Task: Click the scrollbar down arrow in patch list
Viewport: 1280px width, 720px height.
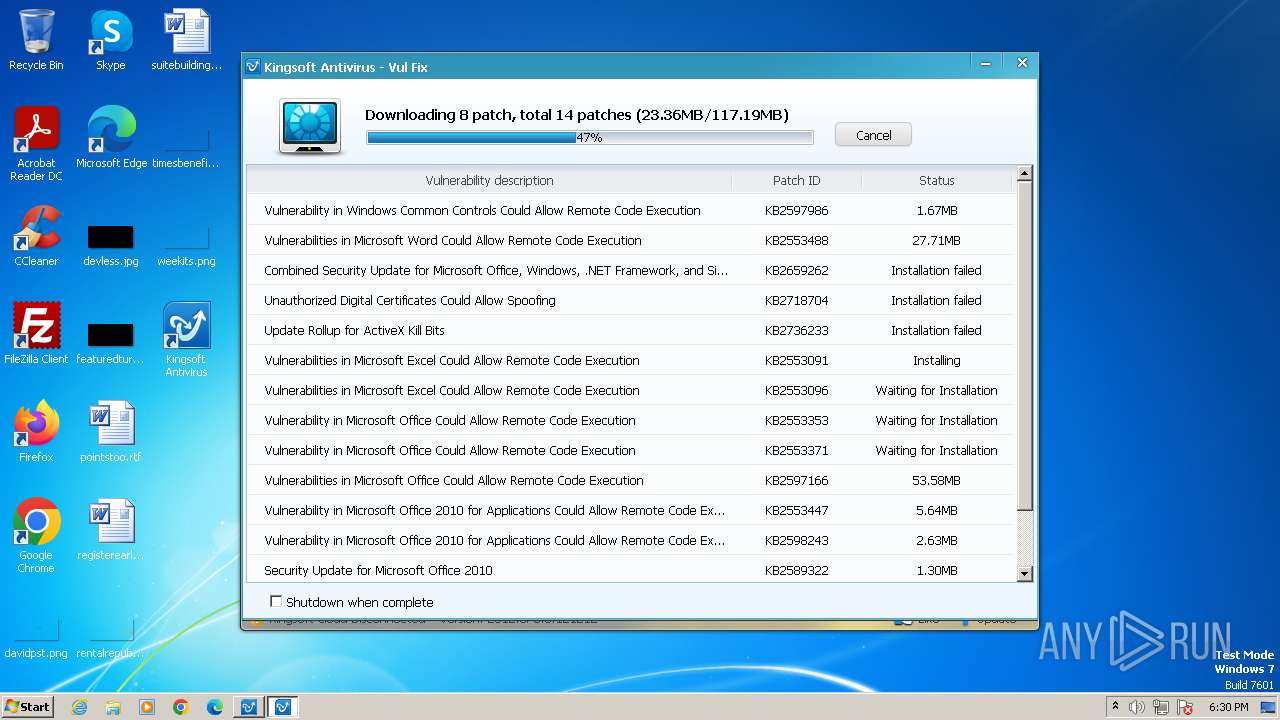Action: (x=1024, y=573)
